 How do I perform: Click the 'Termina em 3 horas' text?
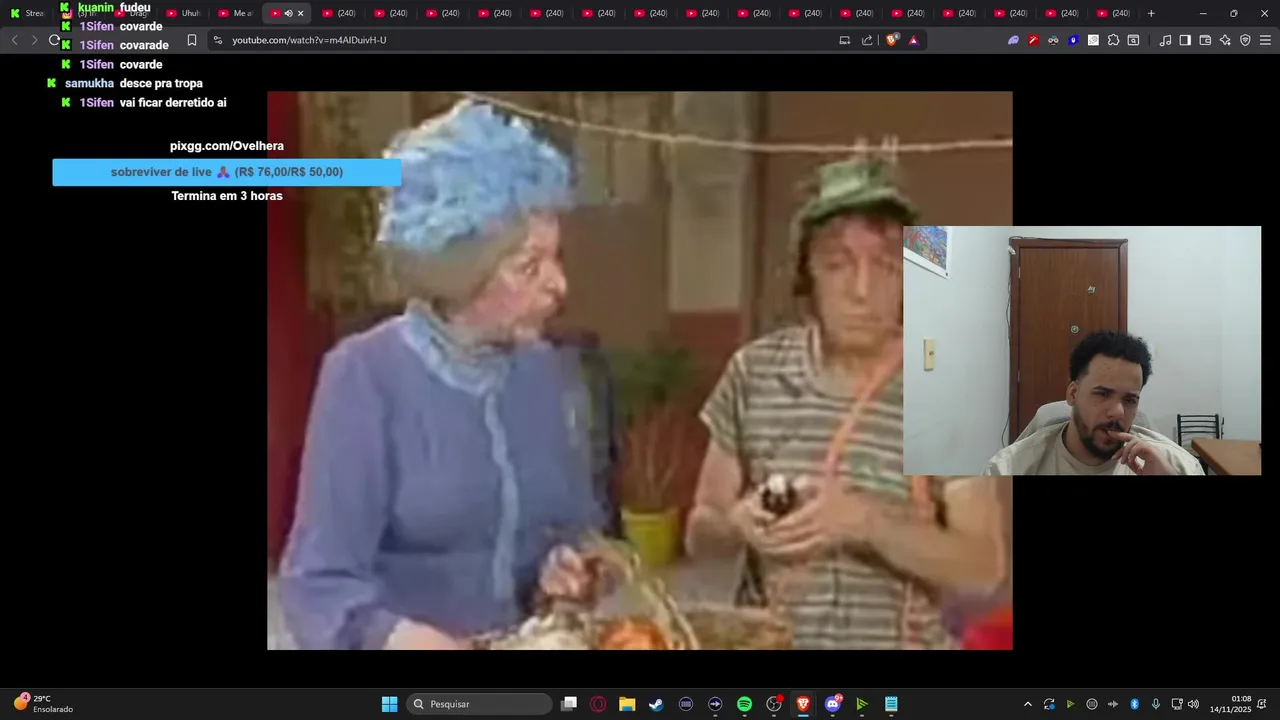pos(227,196)
